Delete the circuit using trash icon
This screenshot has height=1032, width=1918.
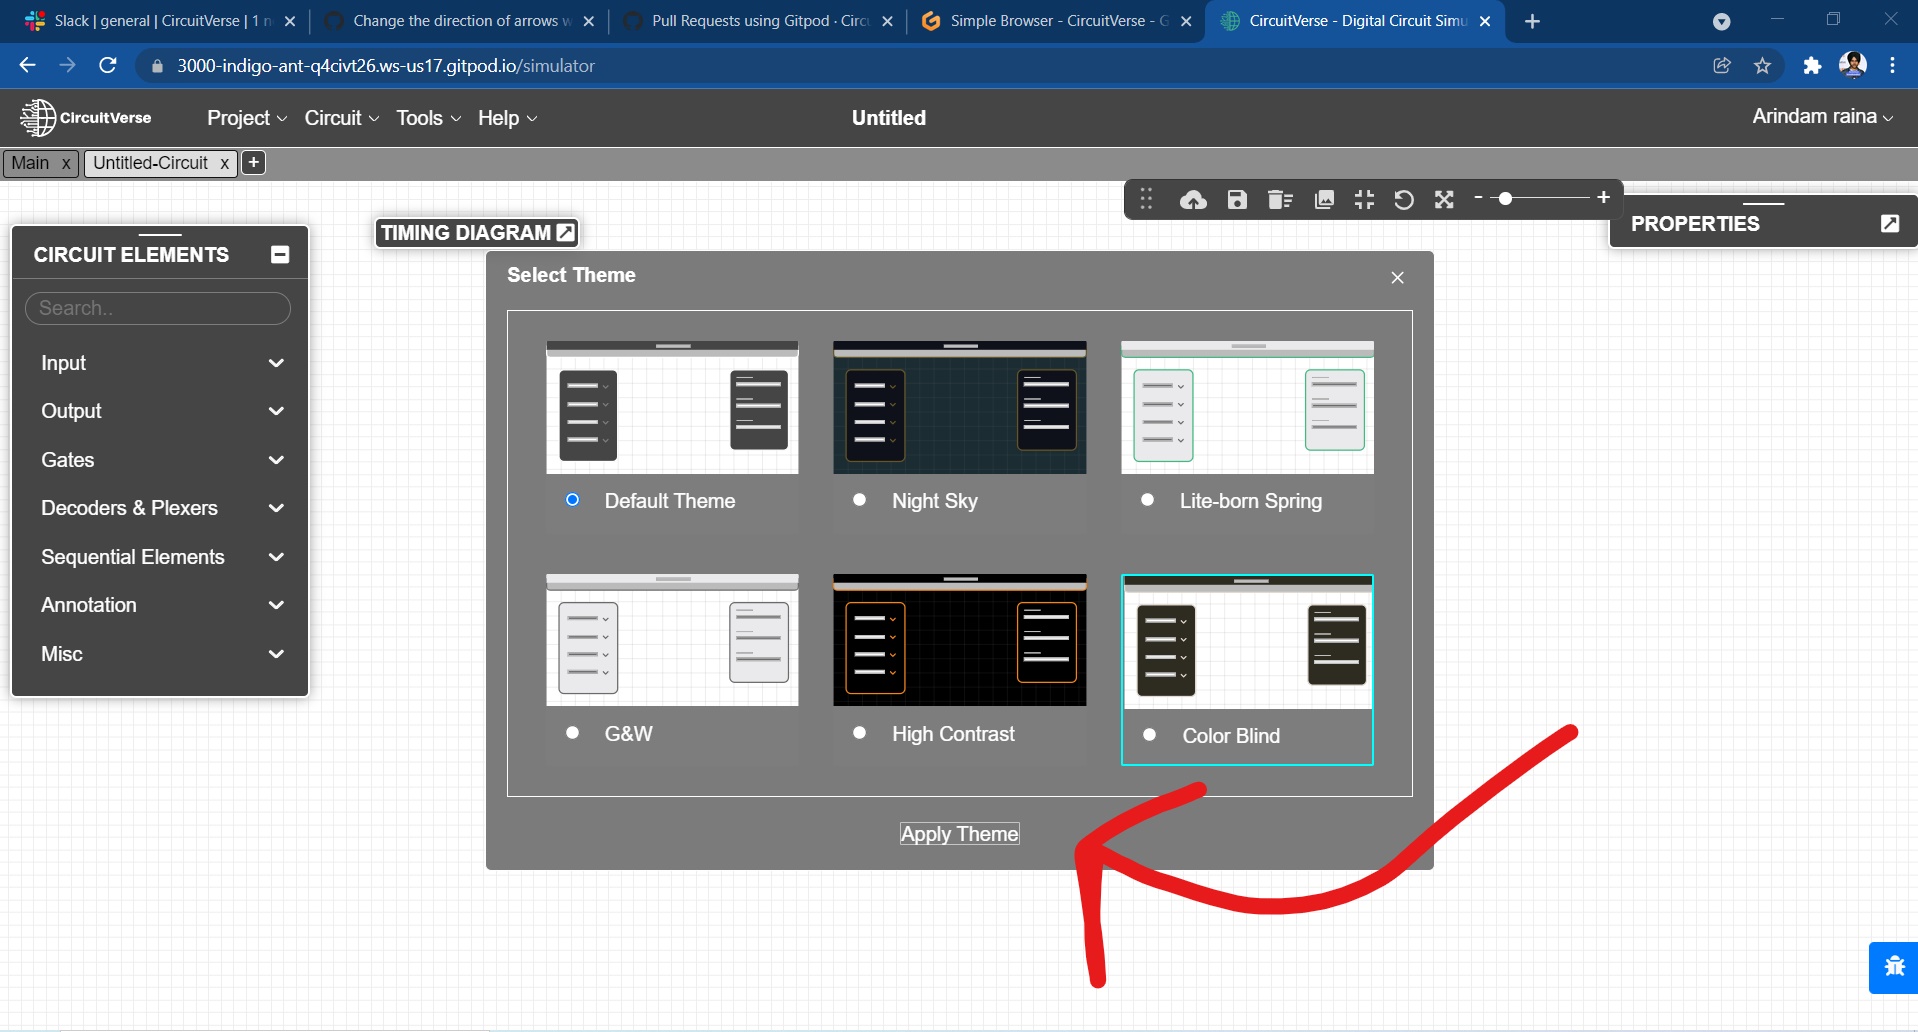pyautogui.click(x=1280, y=199)
